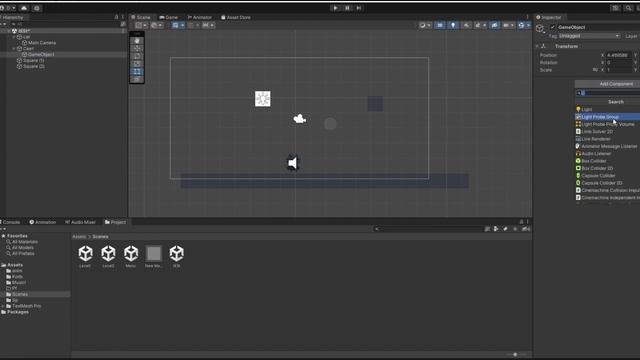Open the tool handle position dropdown
The image size is (640, 360).
click(141, 25)
